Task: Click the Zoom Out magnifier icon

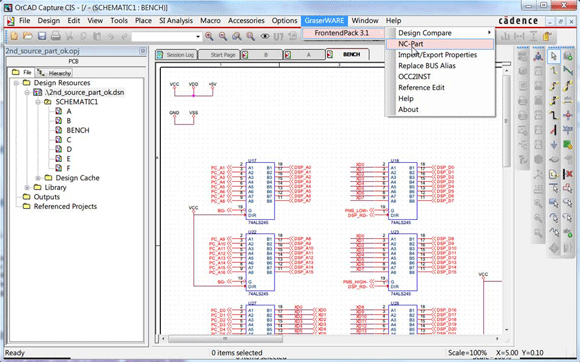Action: pyautogui.click(x=223, y=36)
